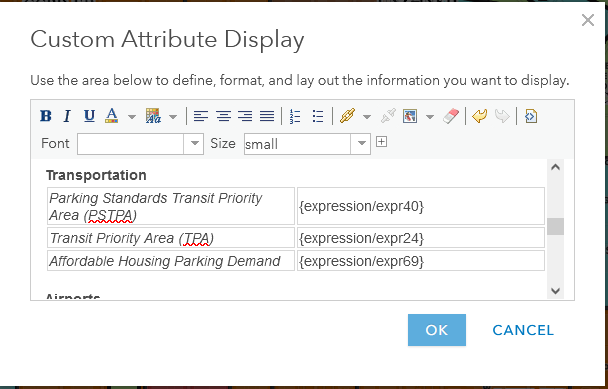This screenshot has width=608, height=389.
Task: Click the OK button
Action: (437, 330)
